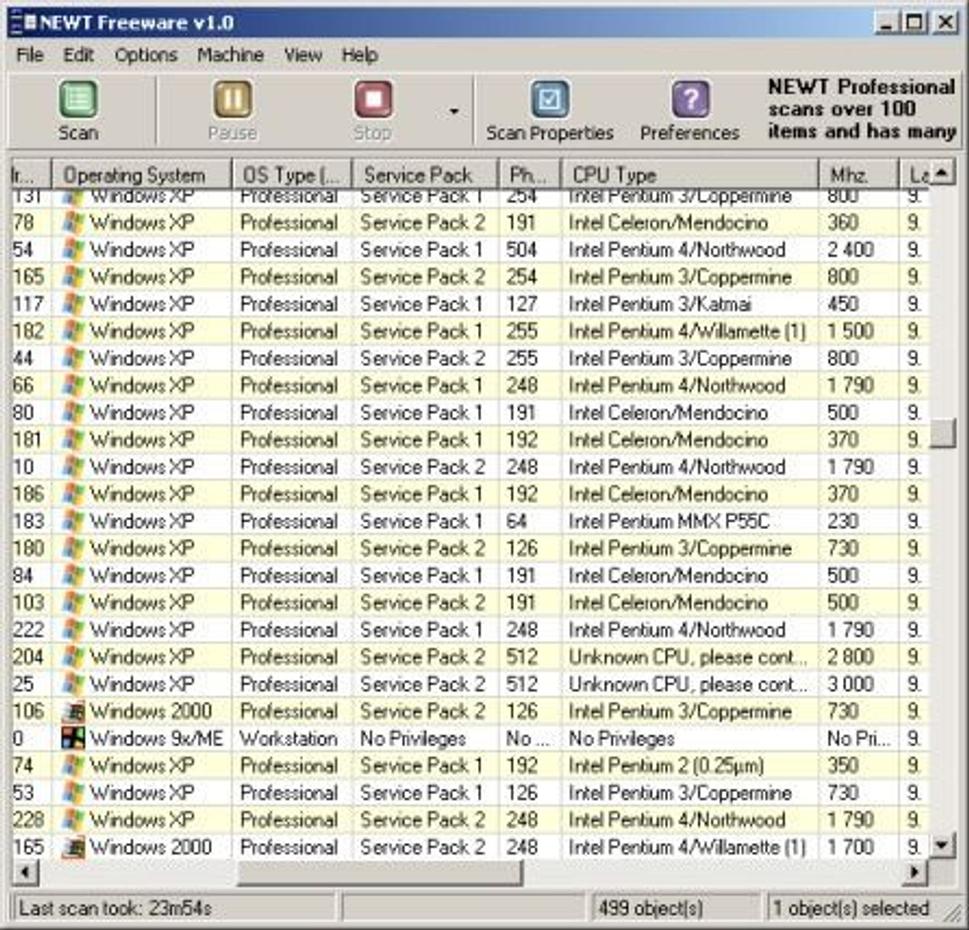
Task: Start a network scan with the Scan icon
Action: [78, 99]
